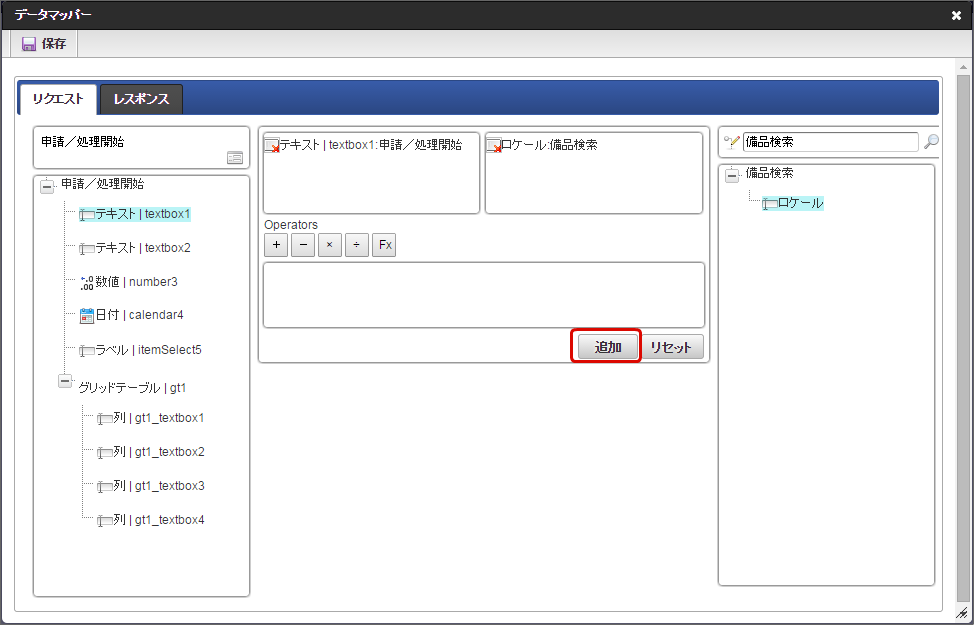
Task: Collapse the 備品検索 tree node
Action: pyautogui.click(x=732, y=174)
